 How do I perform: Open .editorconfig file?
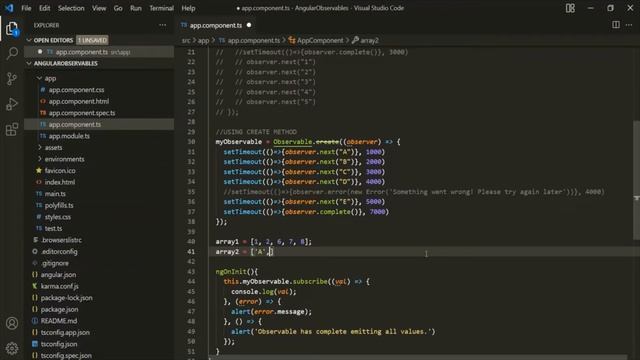click(59, 251)
